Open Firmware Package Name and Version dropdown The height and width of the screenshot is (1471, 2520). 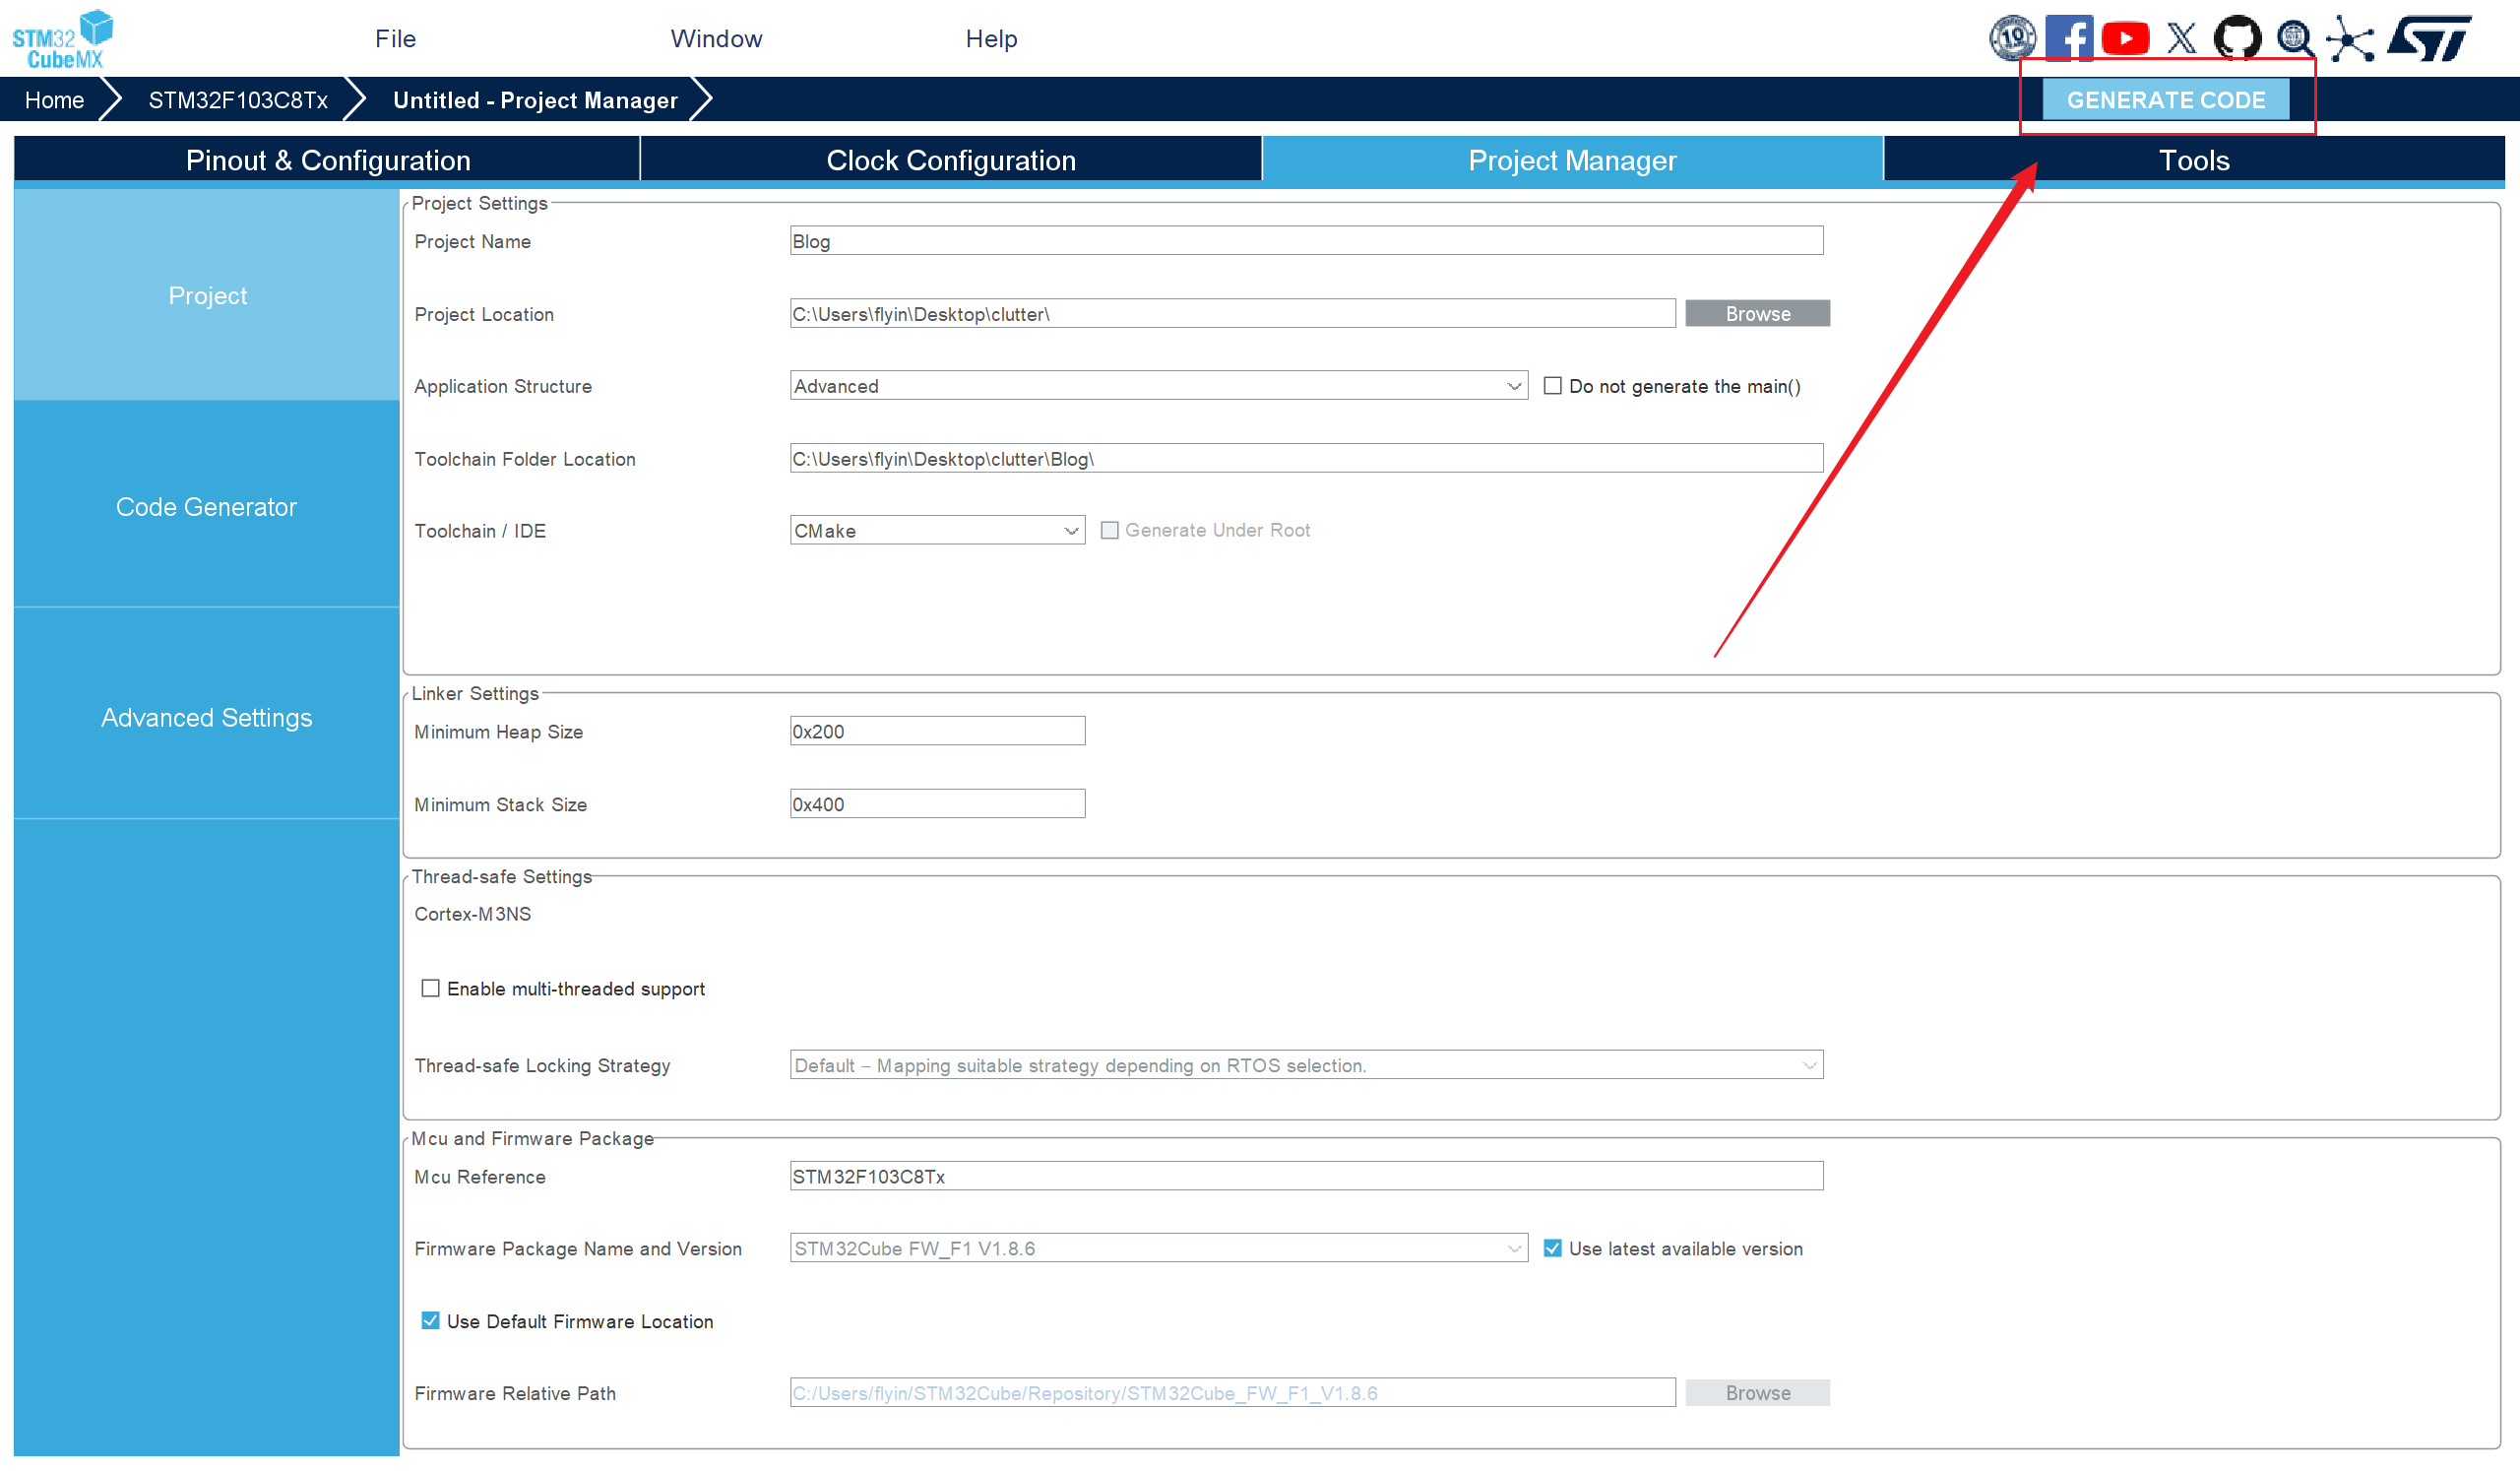(x=1158, y=1248)
